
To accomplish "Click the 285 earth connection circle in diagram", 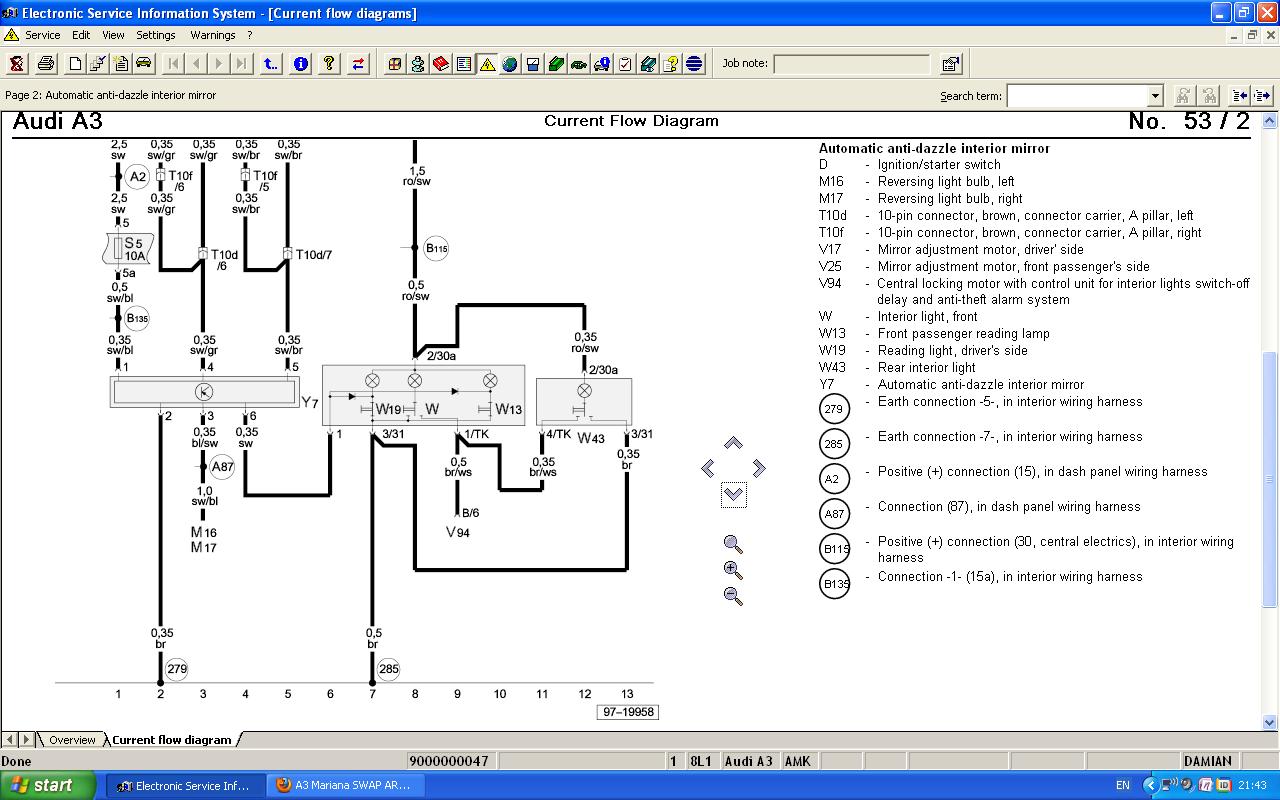I will coord(388,669).
